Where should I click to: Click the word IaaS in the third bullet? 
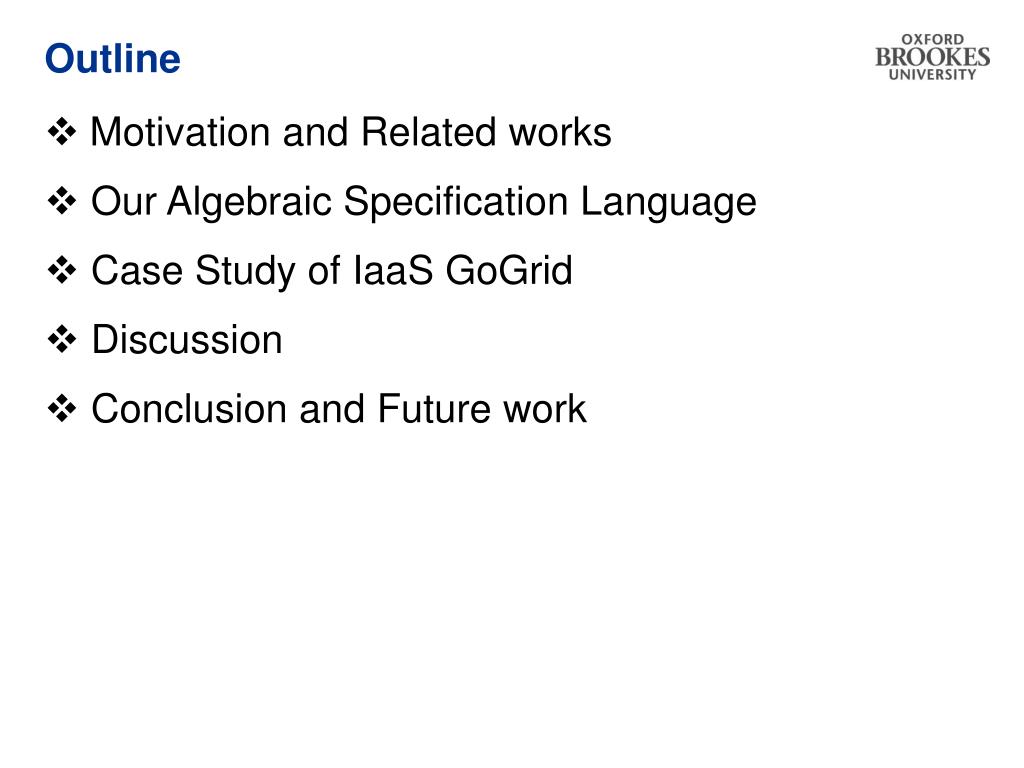392,270
